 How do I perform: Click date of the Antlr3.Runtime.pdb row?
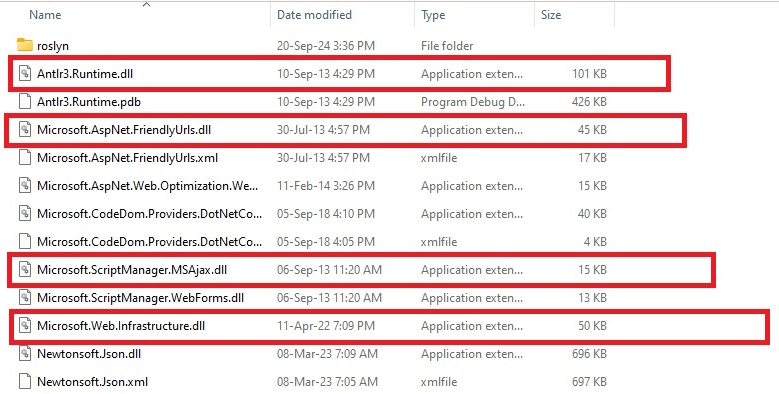point(325,102)
